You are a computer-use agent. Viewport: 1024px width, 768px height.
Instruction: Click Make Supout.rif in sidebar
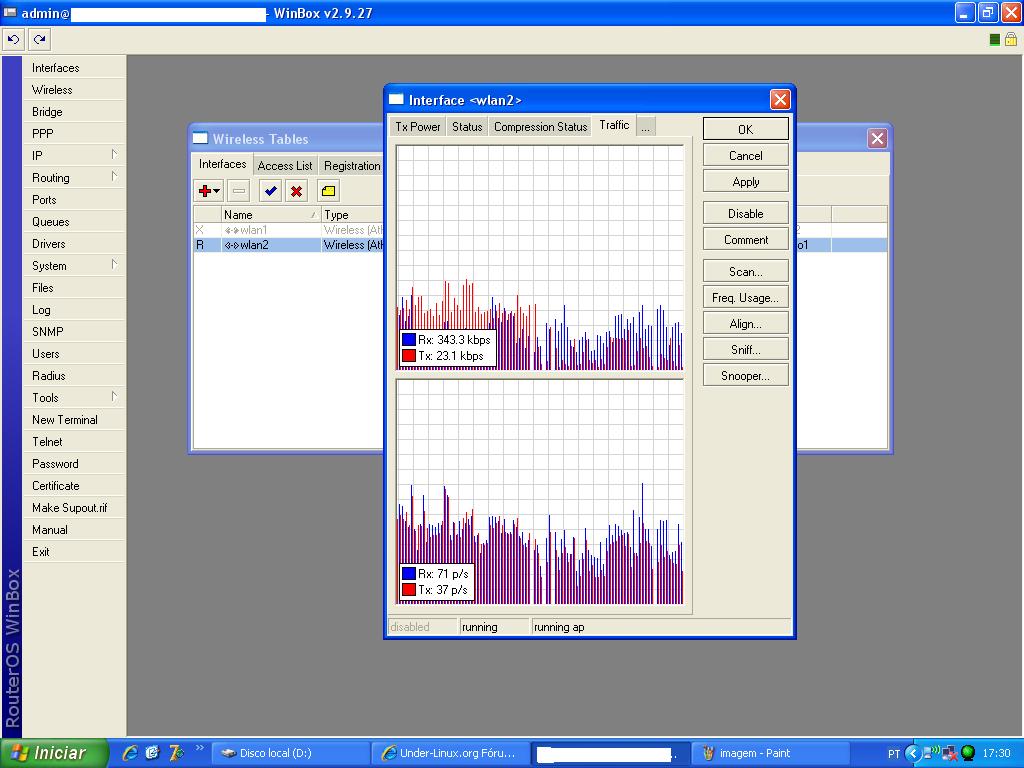coord(74,508)
